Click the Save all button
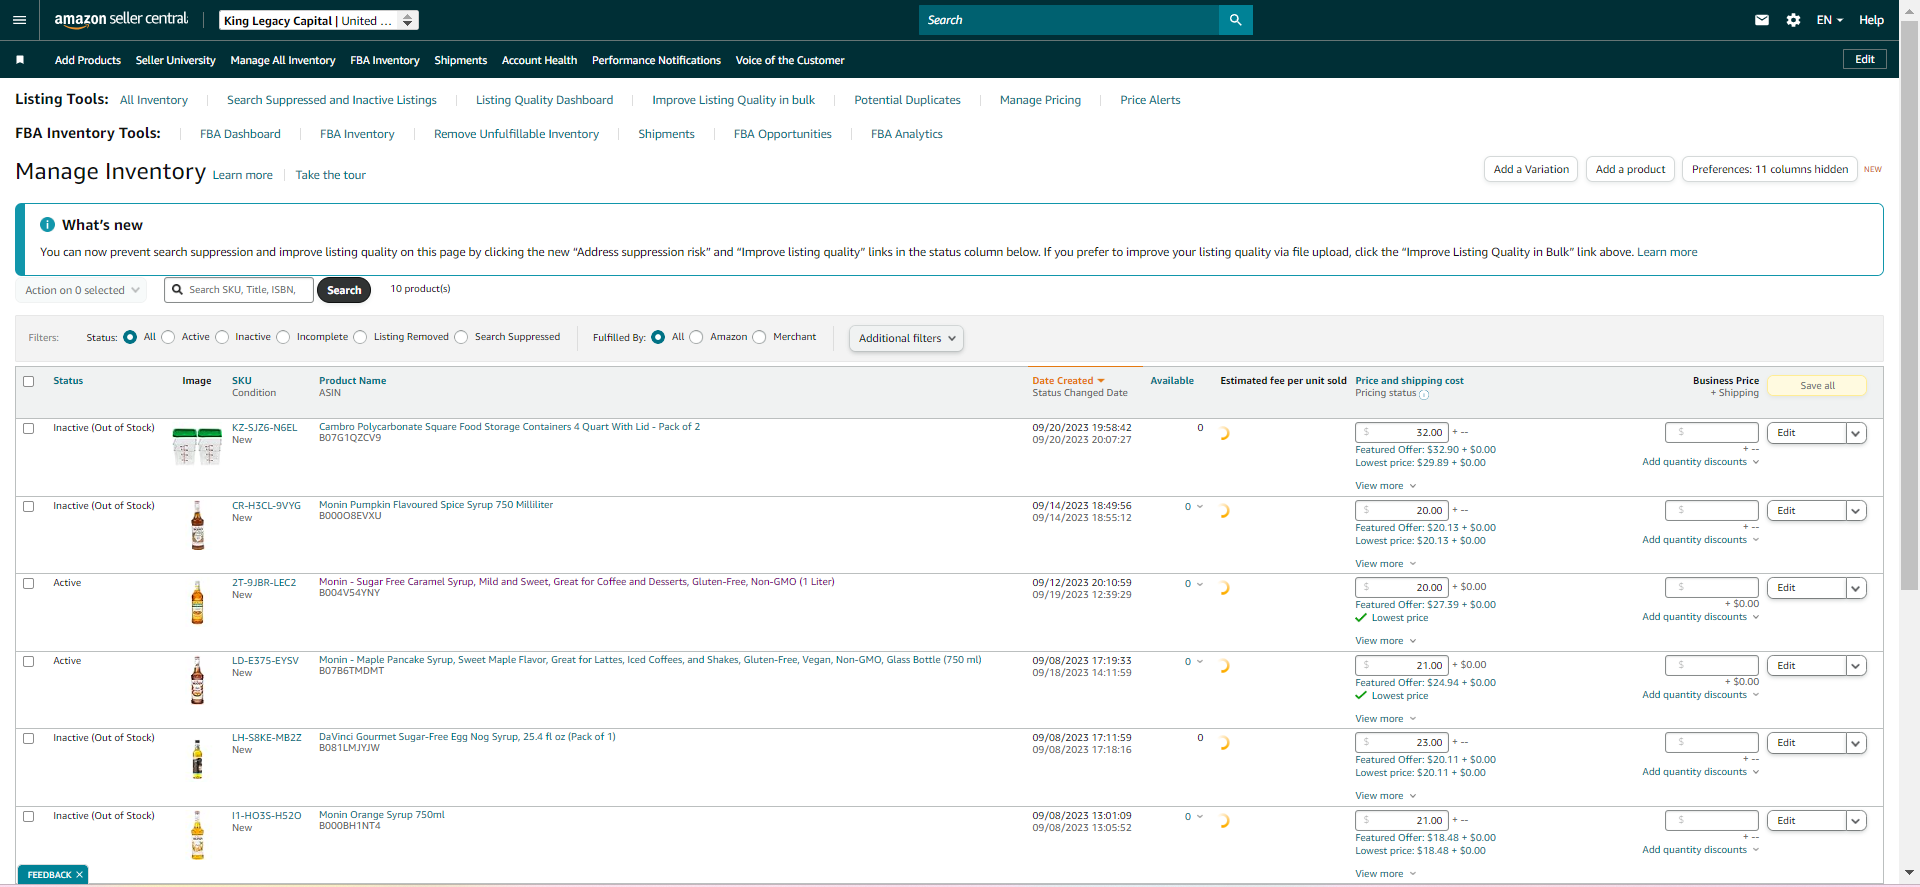The width and height of the screenshot is (1920, 887). (x=1817, y=386)
